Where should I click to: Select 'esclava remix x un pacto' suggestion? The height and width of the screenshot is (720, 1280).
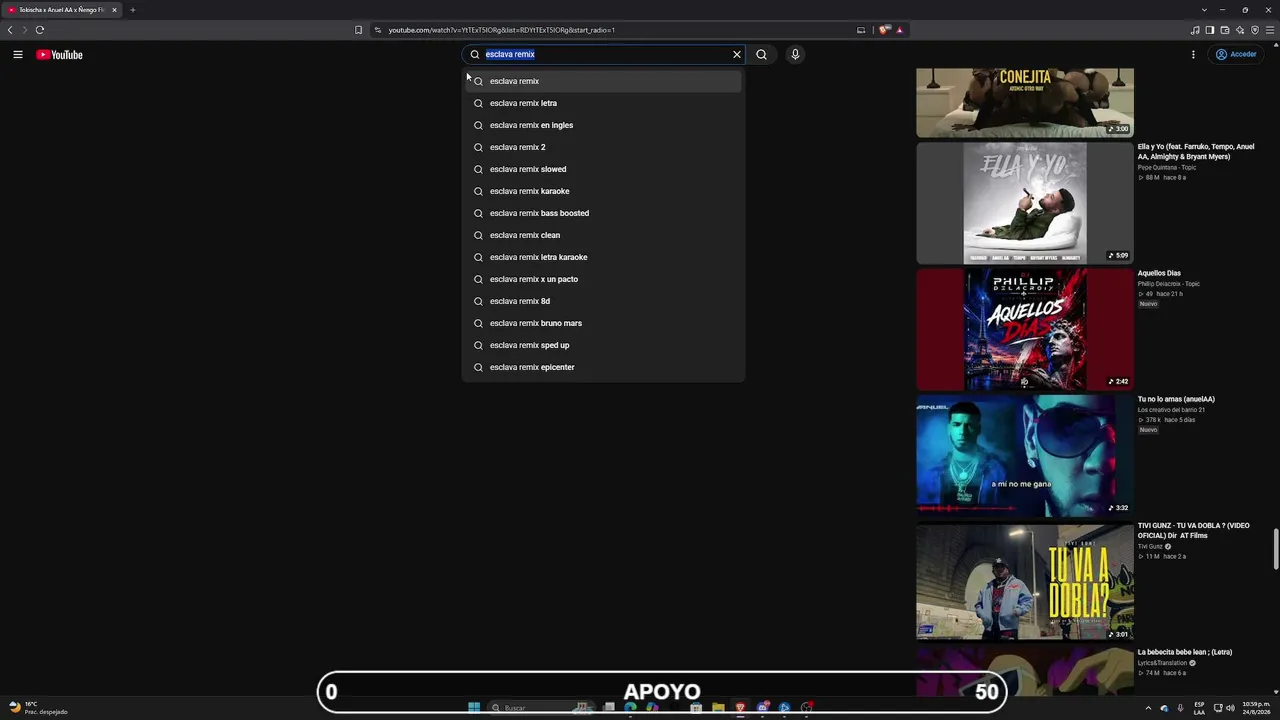603,279
